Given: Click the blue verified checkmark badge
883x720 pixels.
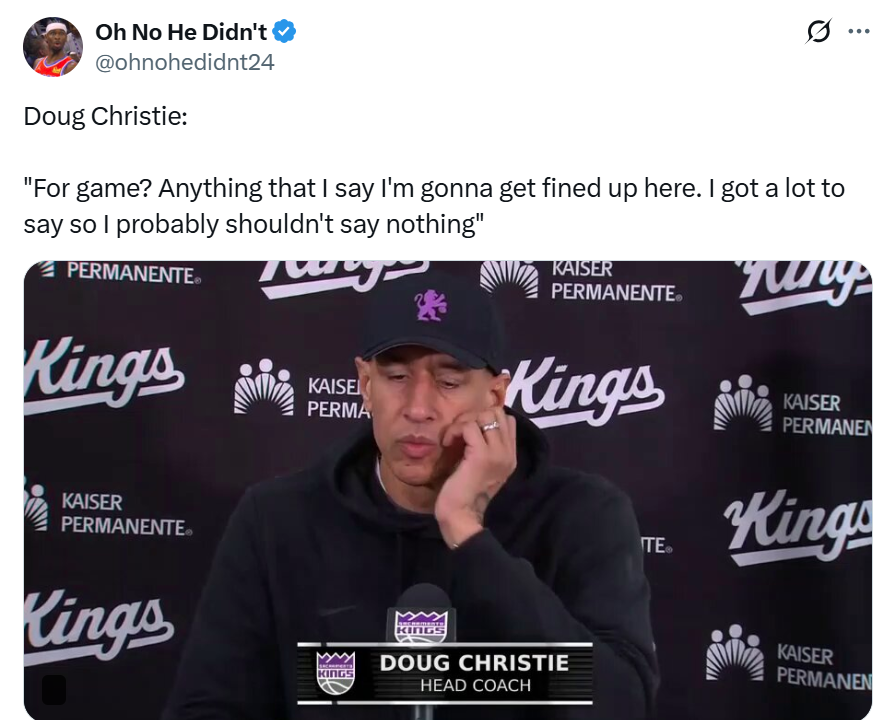Looking at the screenshot, I should 285,32.
